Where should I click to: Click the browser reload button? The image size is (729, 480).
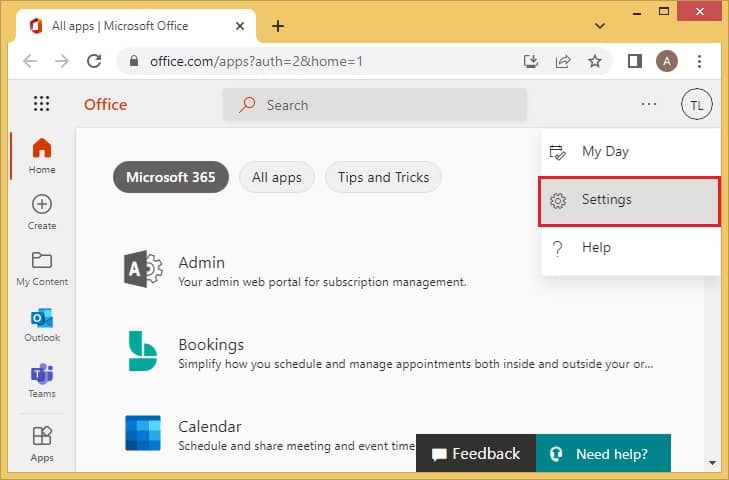(x=94, y=61)
